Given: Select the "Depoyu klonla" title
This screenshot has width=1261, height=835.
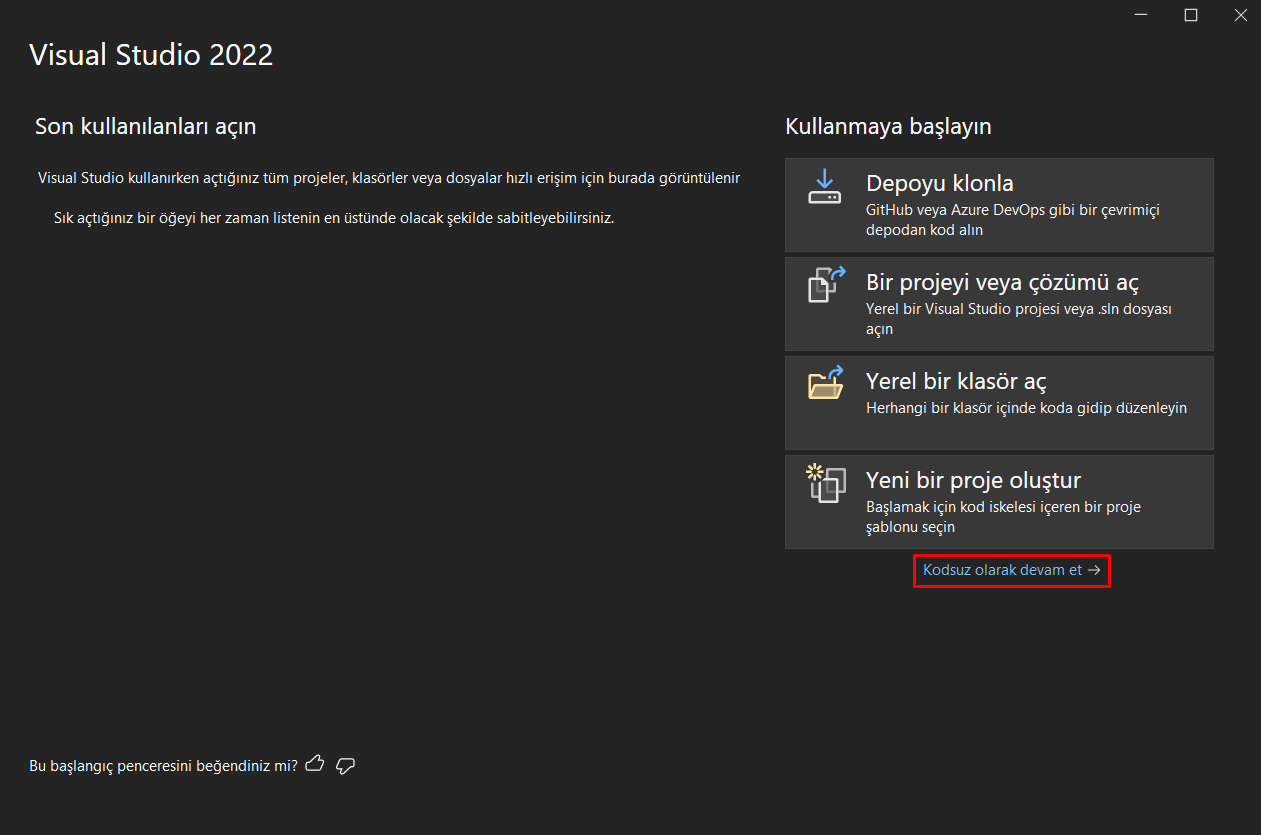Looking at the screenshot, I should 939,184.
